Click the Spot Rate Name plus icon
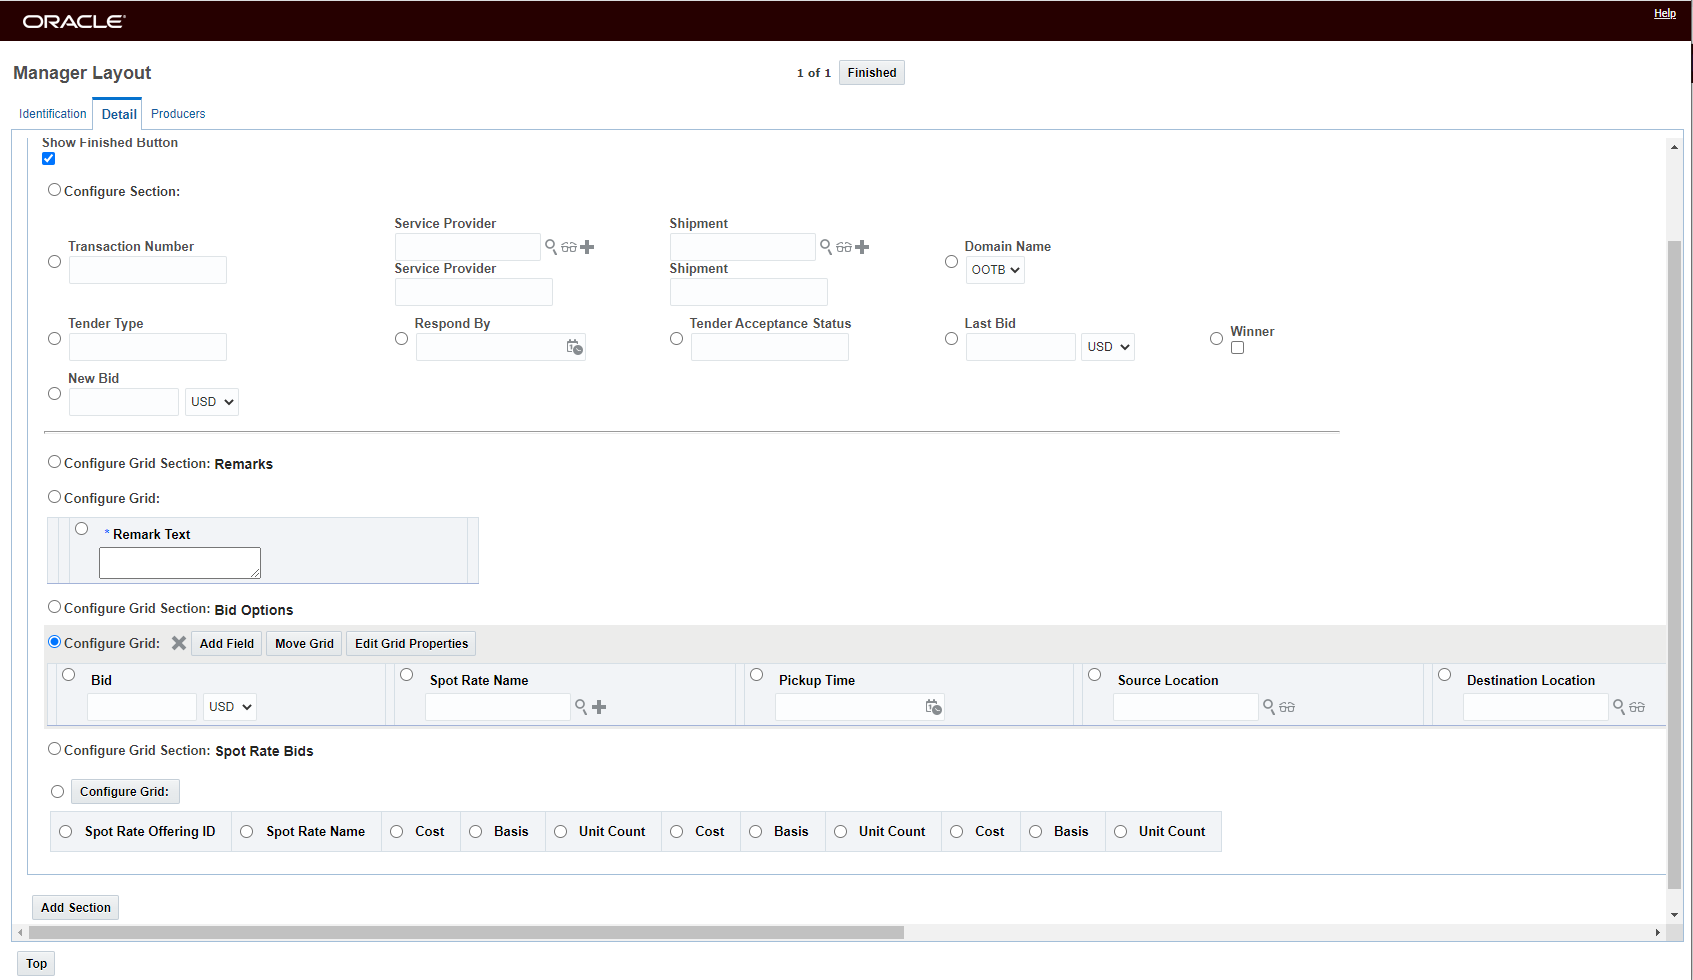 click(x=599, y=707)
